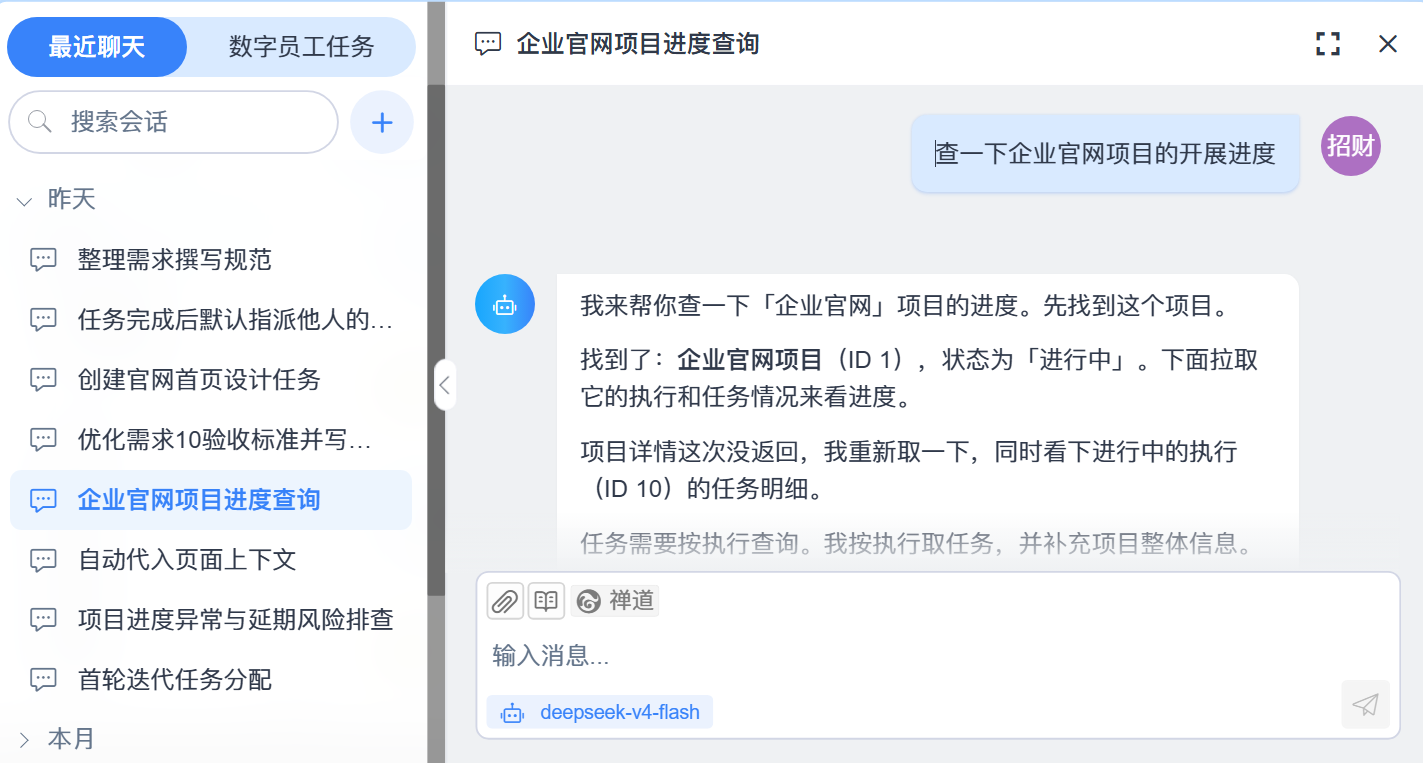Open the 优化需求10验收标准并写 conversation
The height and width of the screenshot is (763, 1423).
211,440
